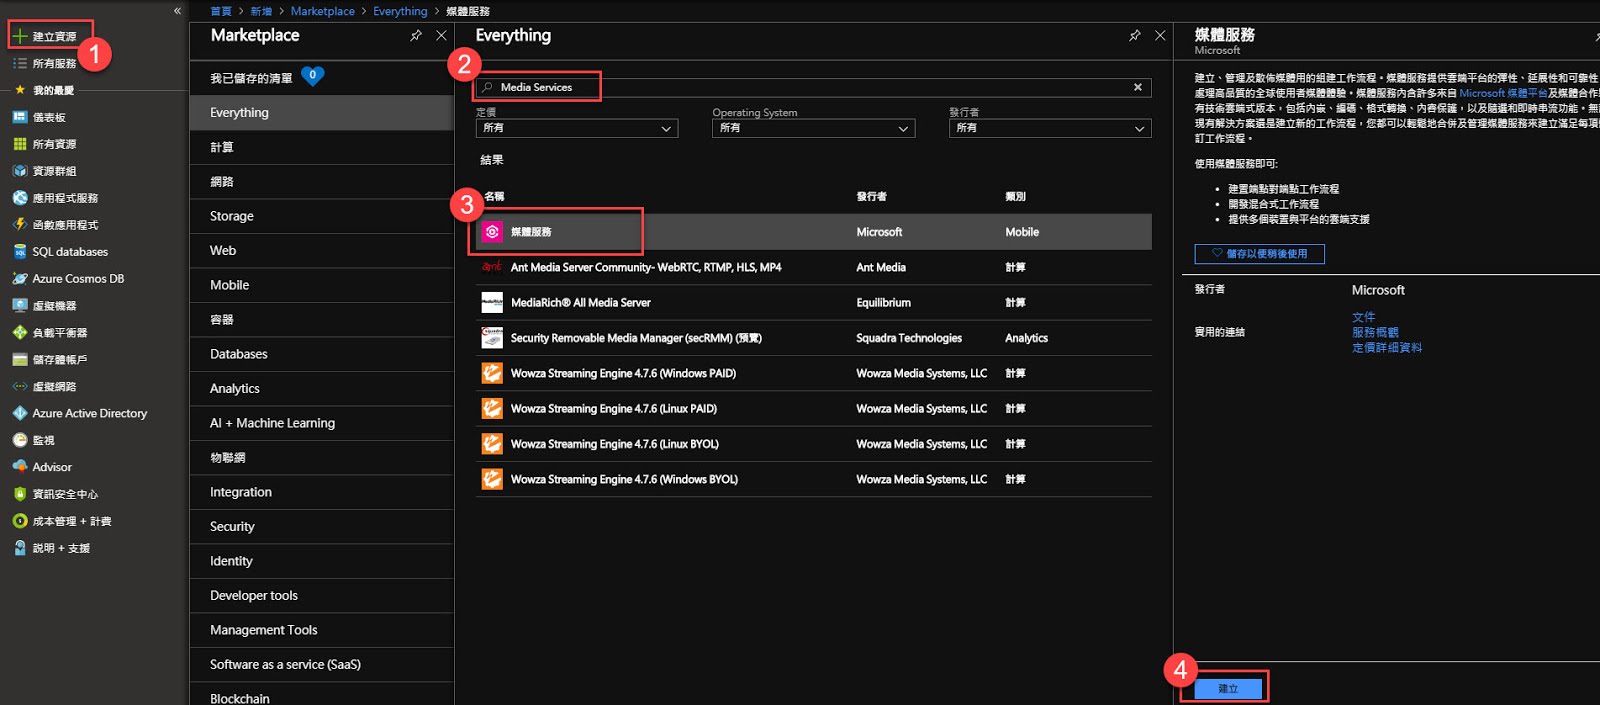
Task: Click the MediaRich All Media Server icon
Action: point(492,303)
